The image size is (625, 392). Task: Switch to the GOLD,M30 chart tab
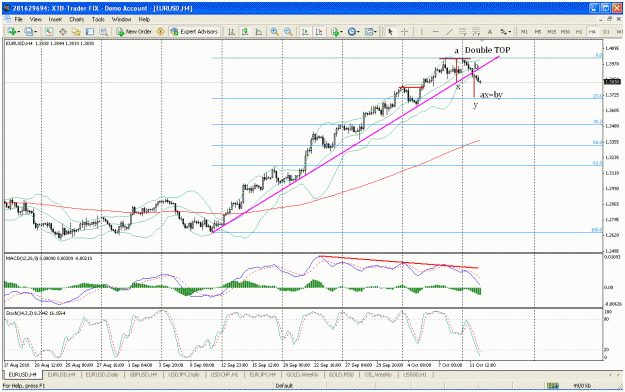coord(340,375)
